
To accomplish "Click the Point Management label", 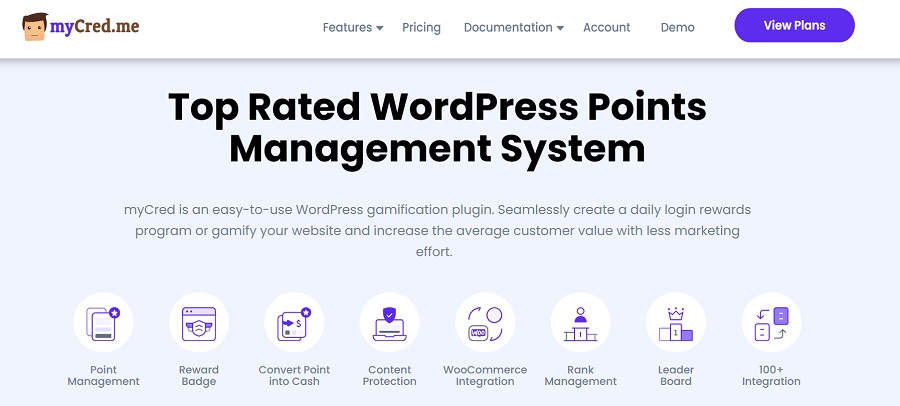I will [103, 376].
